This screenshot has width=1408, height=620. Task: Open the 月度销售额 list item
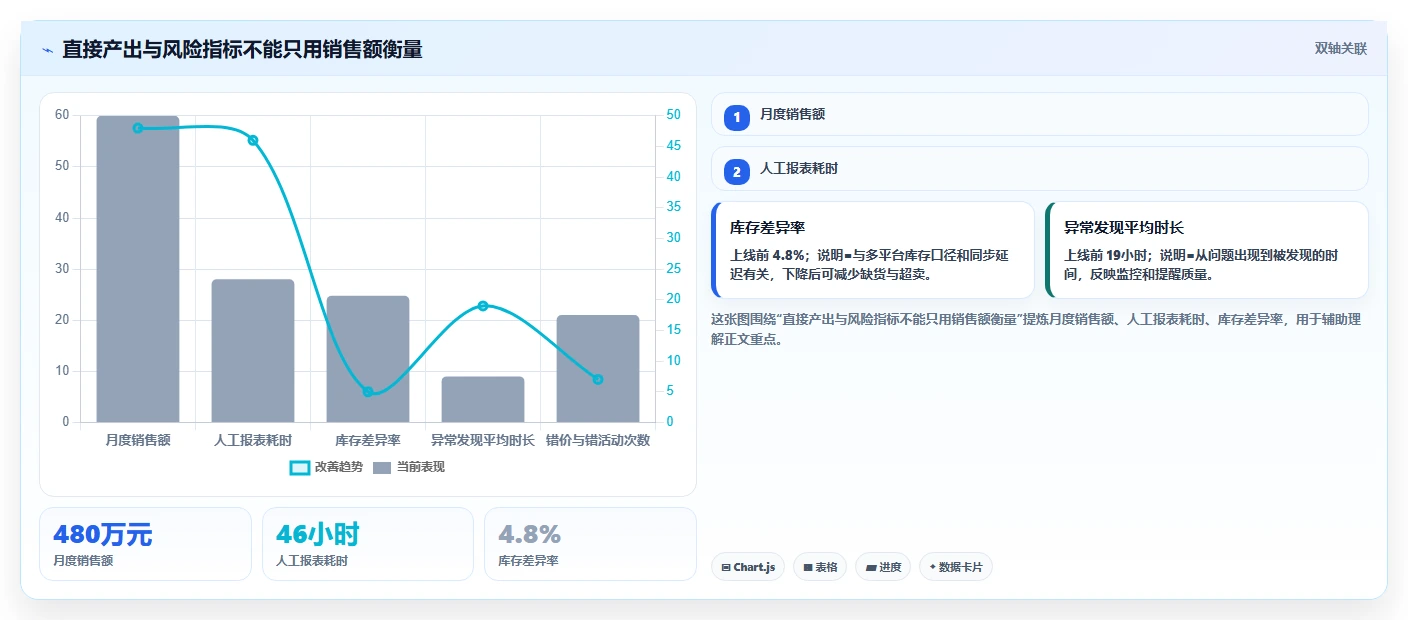click(1039, 114)
